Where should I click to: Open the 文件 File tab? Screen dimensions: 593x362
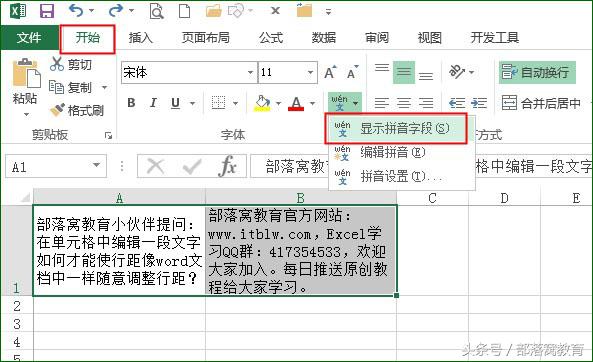[29, 37]
